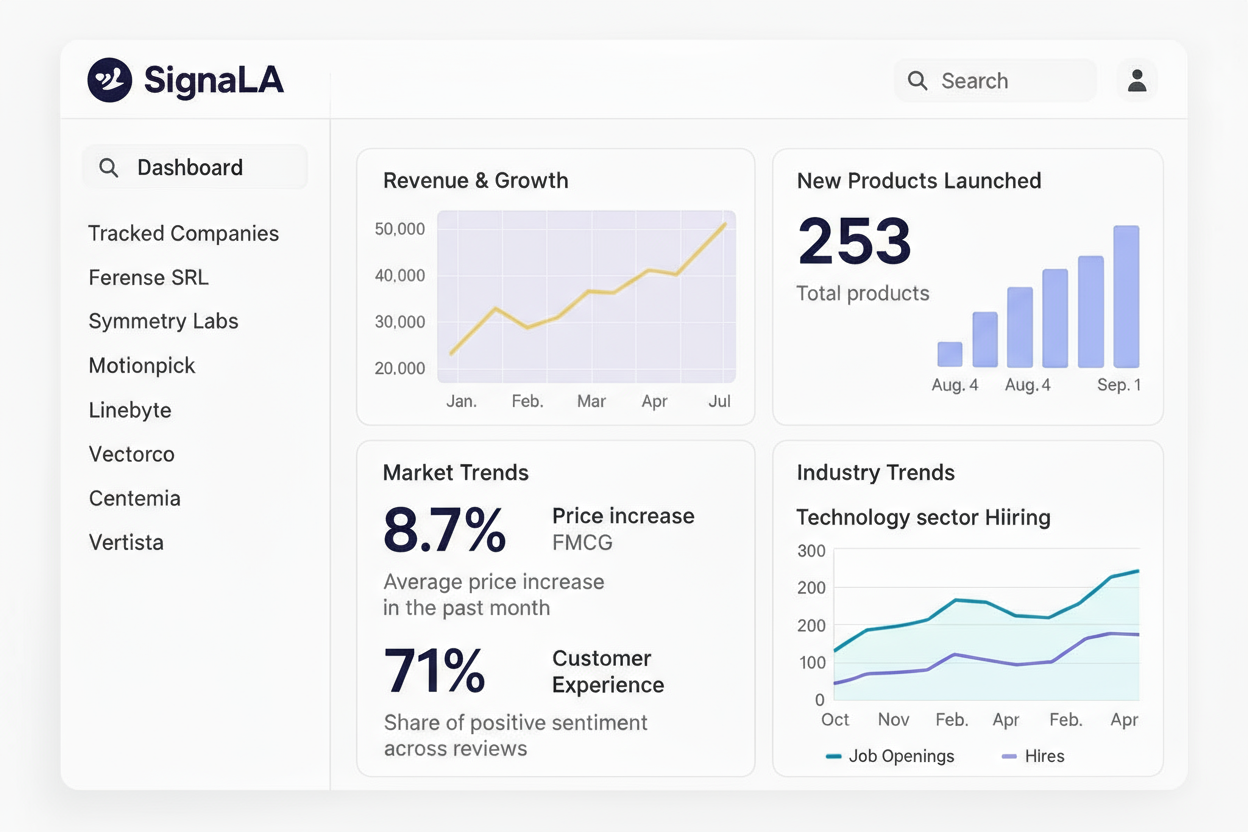The image size is (1248, 832).
Task: Click Vertista in the sidebar
Action: tap(126, 542)
